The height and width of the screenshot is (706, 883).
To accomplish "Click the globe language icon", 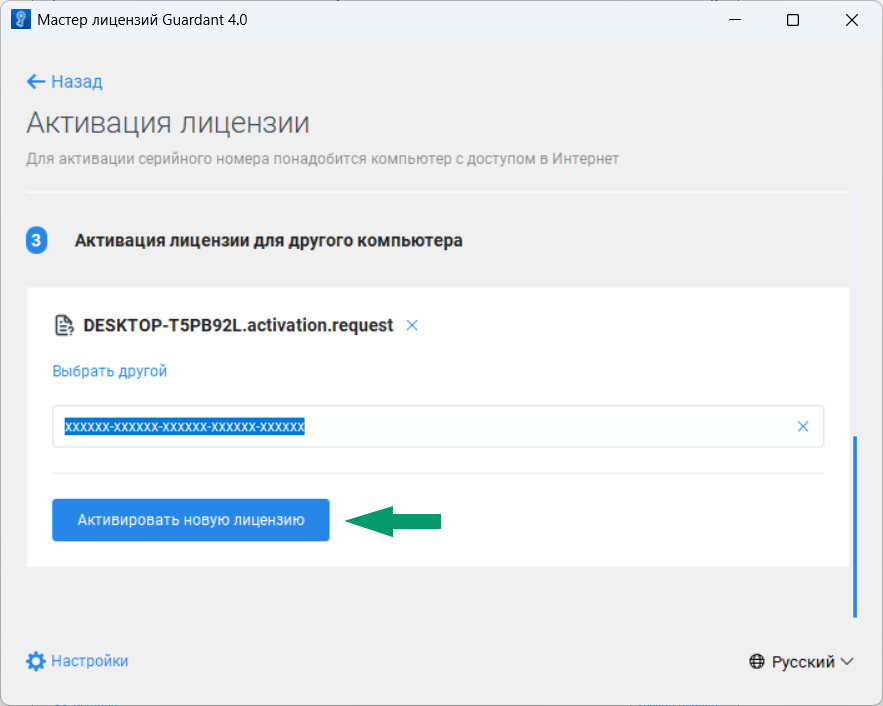I will coord(755,661).
